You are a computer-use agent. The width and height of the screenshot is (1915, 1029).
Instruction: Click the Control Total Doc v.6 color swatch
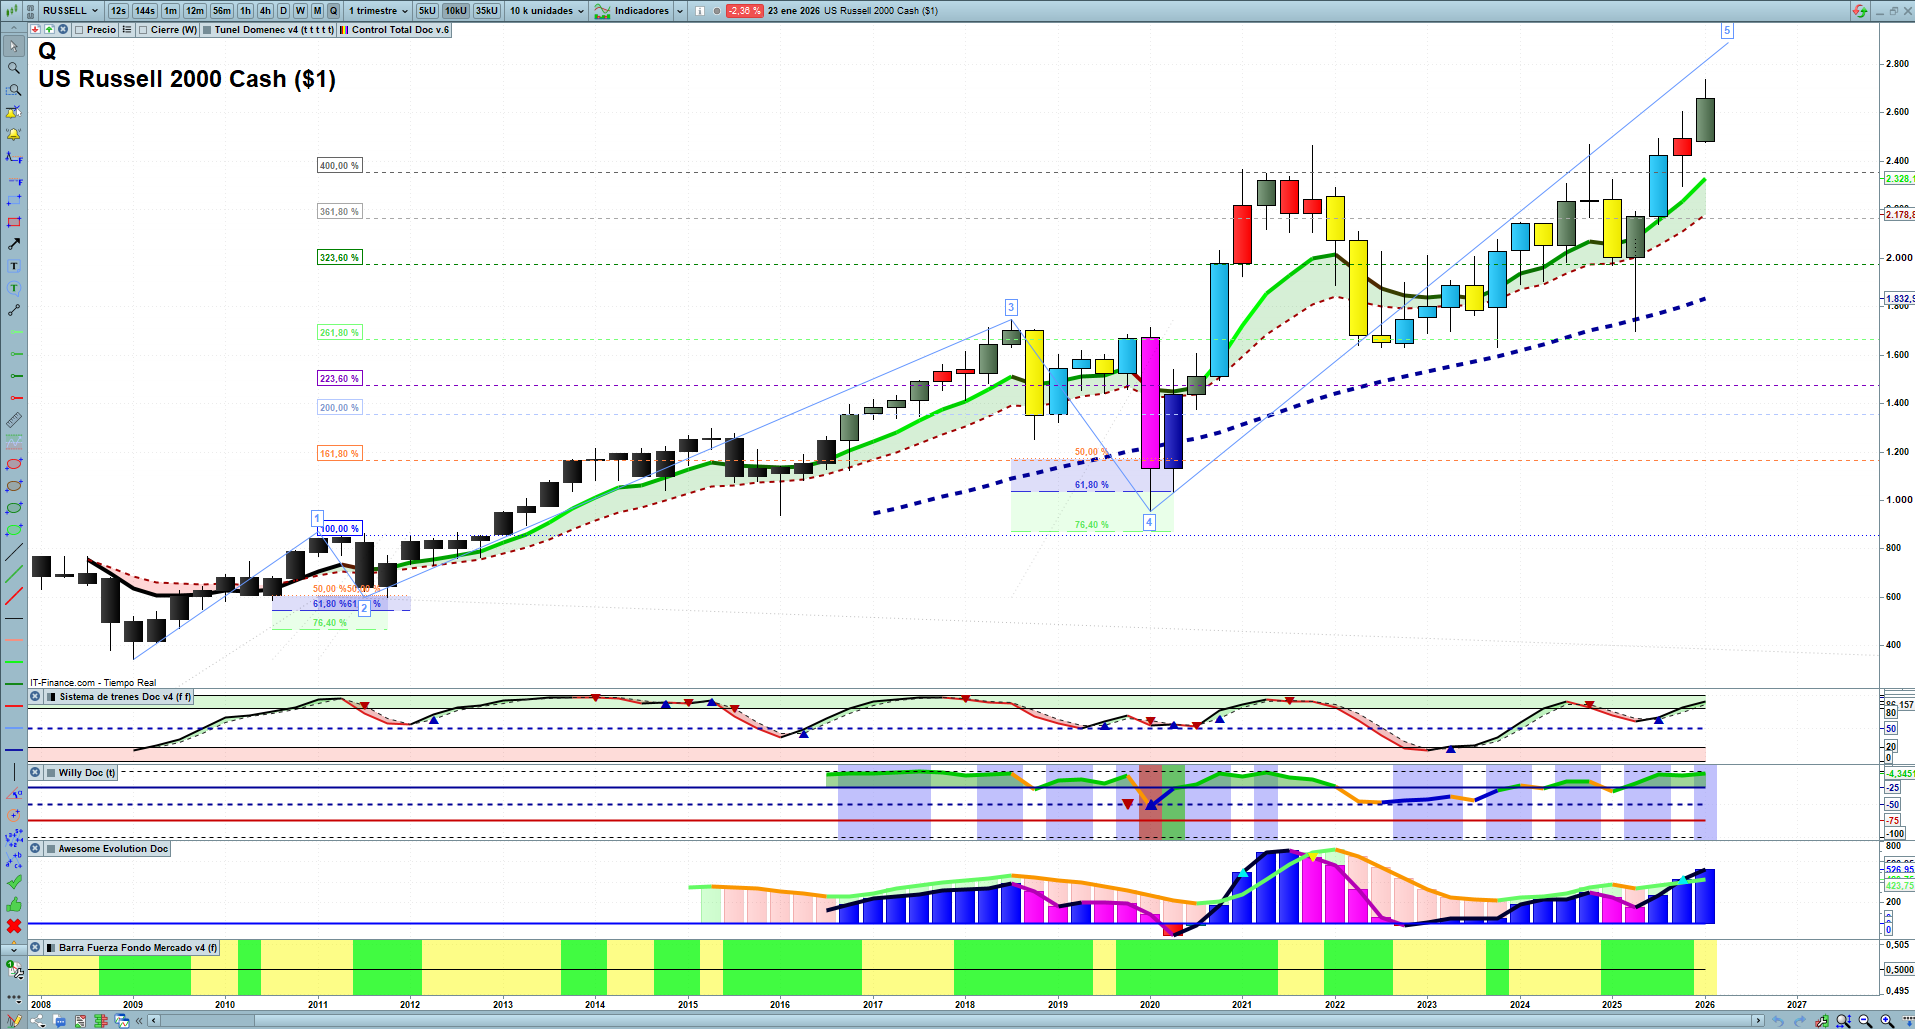(x=343, y=30)
